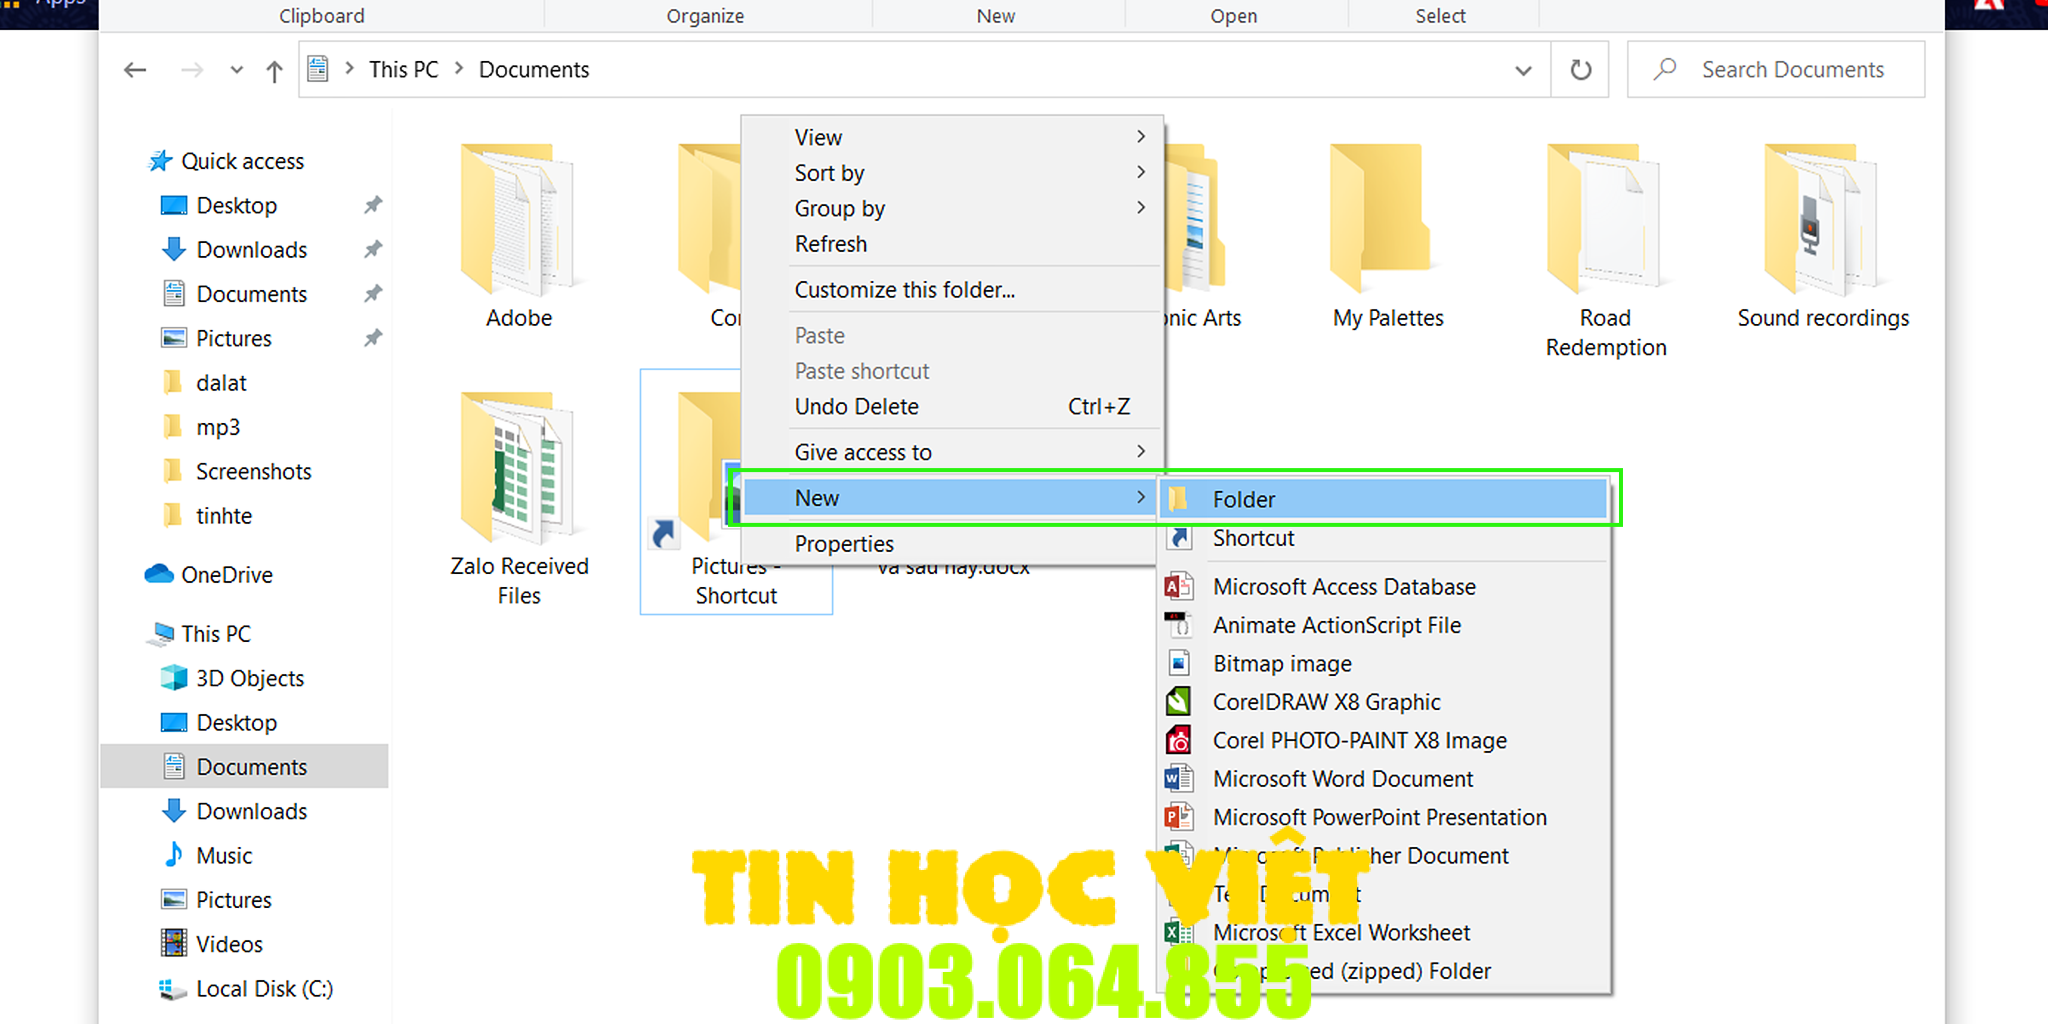Screen dimensions: 2048x1024
Task: Click Properties in the context menu
Action: [844, 544]
